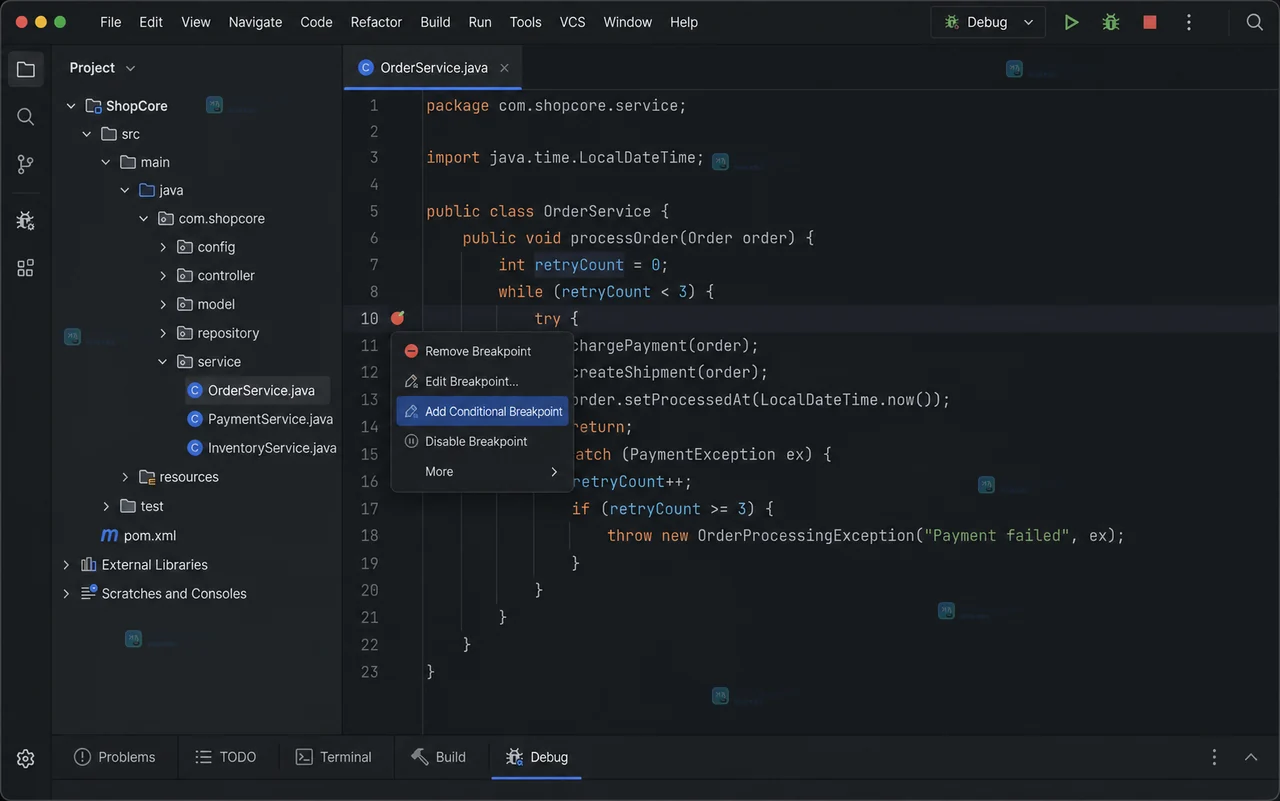Select the Debug bottom tool tab

click(537, 757)
